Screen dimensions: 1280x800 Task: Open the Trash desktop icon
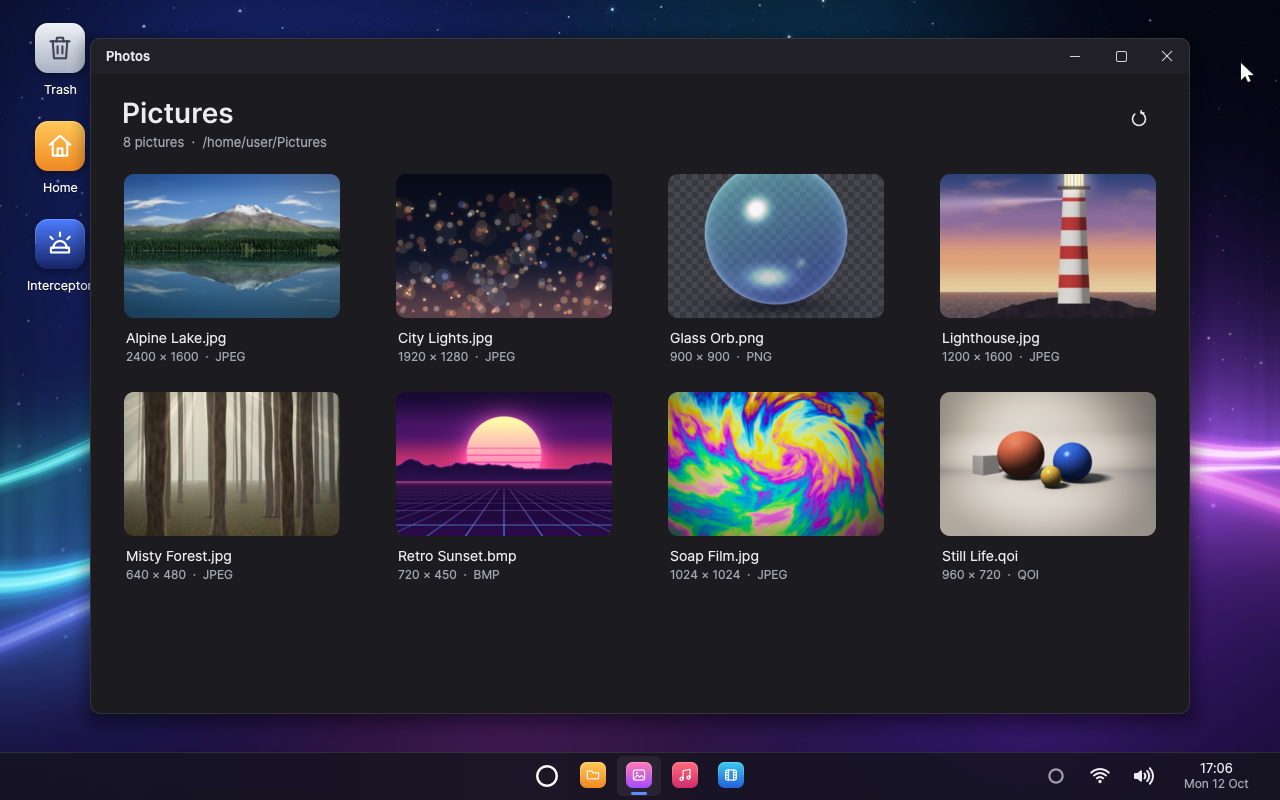60,48
